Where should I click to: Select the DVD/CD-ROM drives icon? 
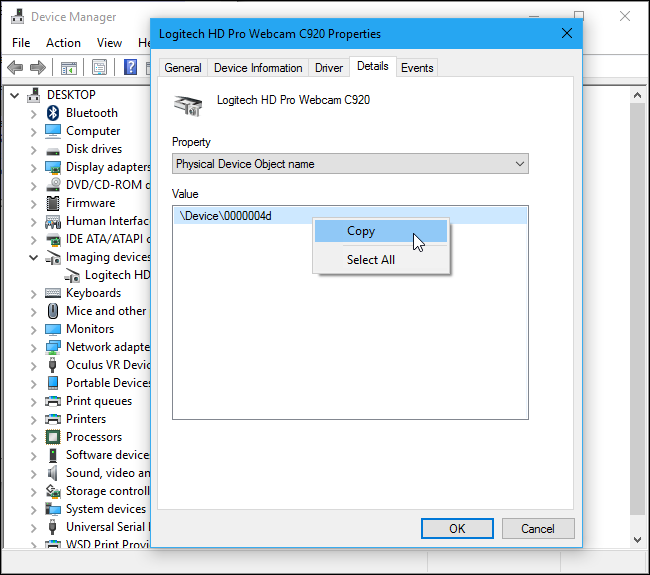point(53,185)
